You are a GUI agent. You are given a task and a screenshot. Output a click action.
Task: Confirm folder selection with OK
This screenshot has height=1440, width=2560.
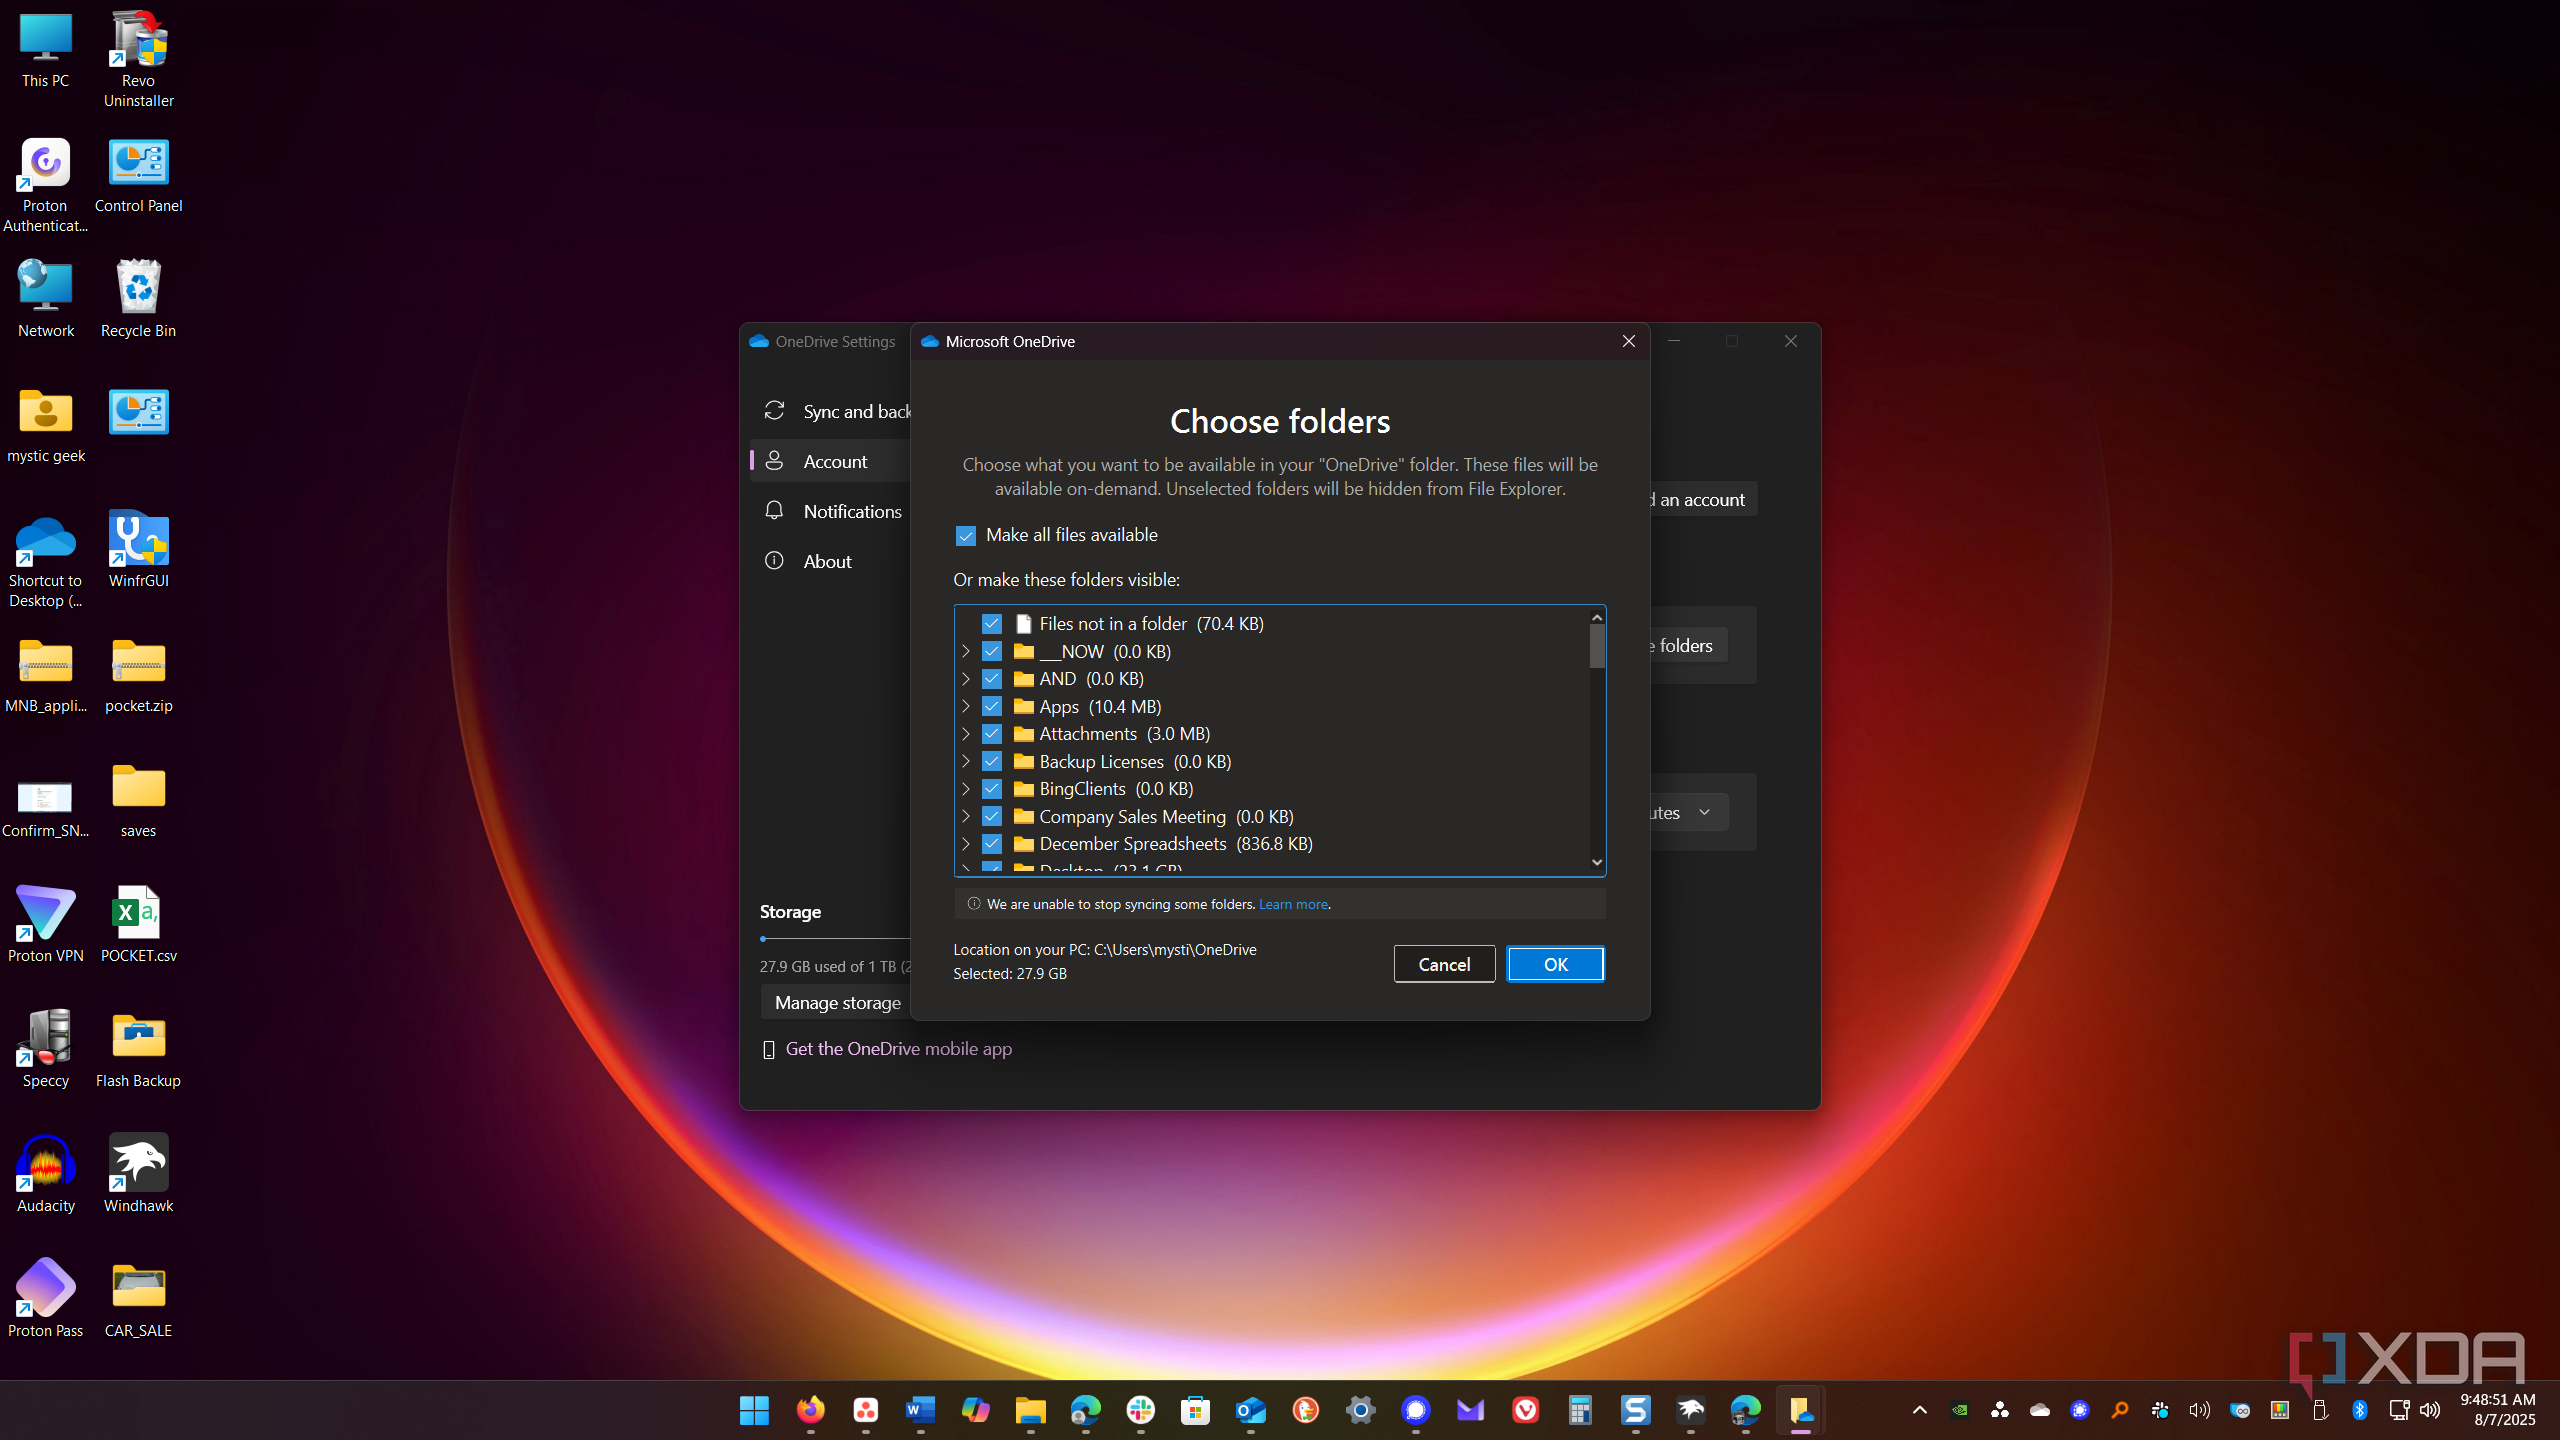tap(1555, 964)
